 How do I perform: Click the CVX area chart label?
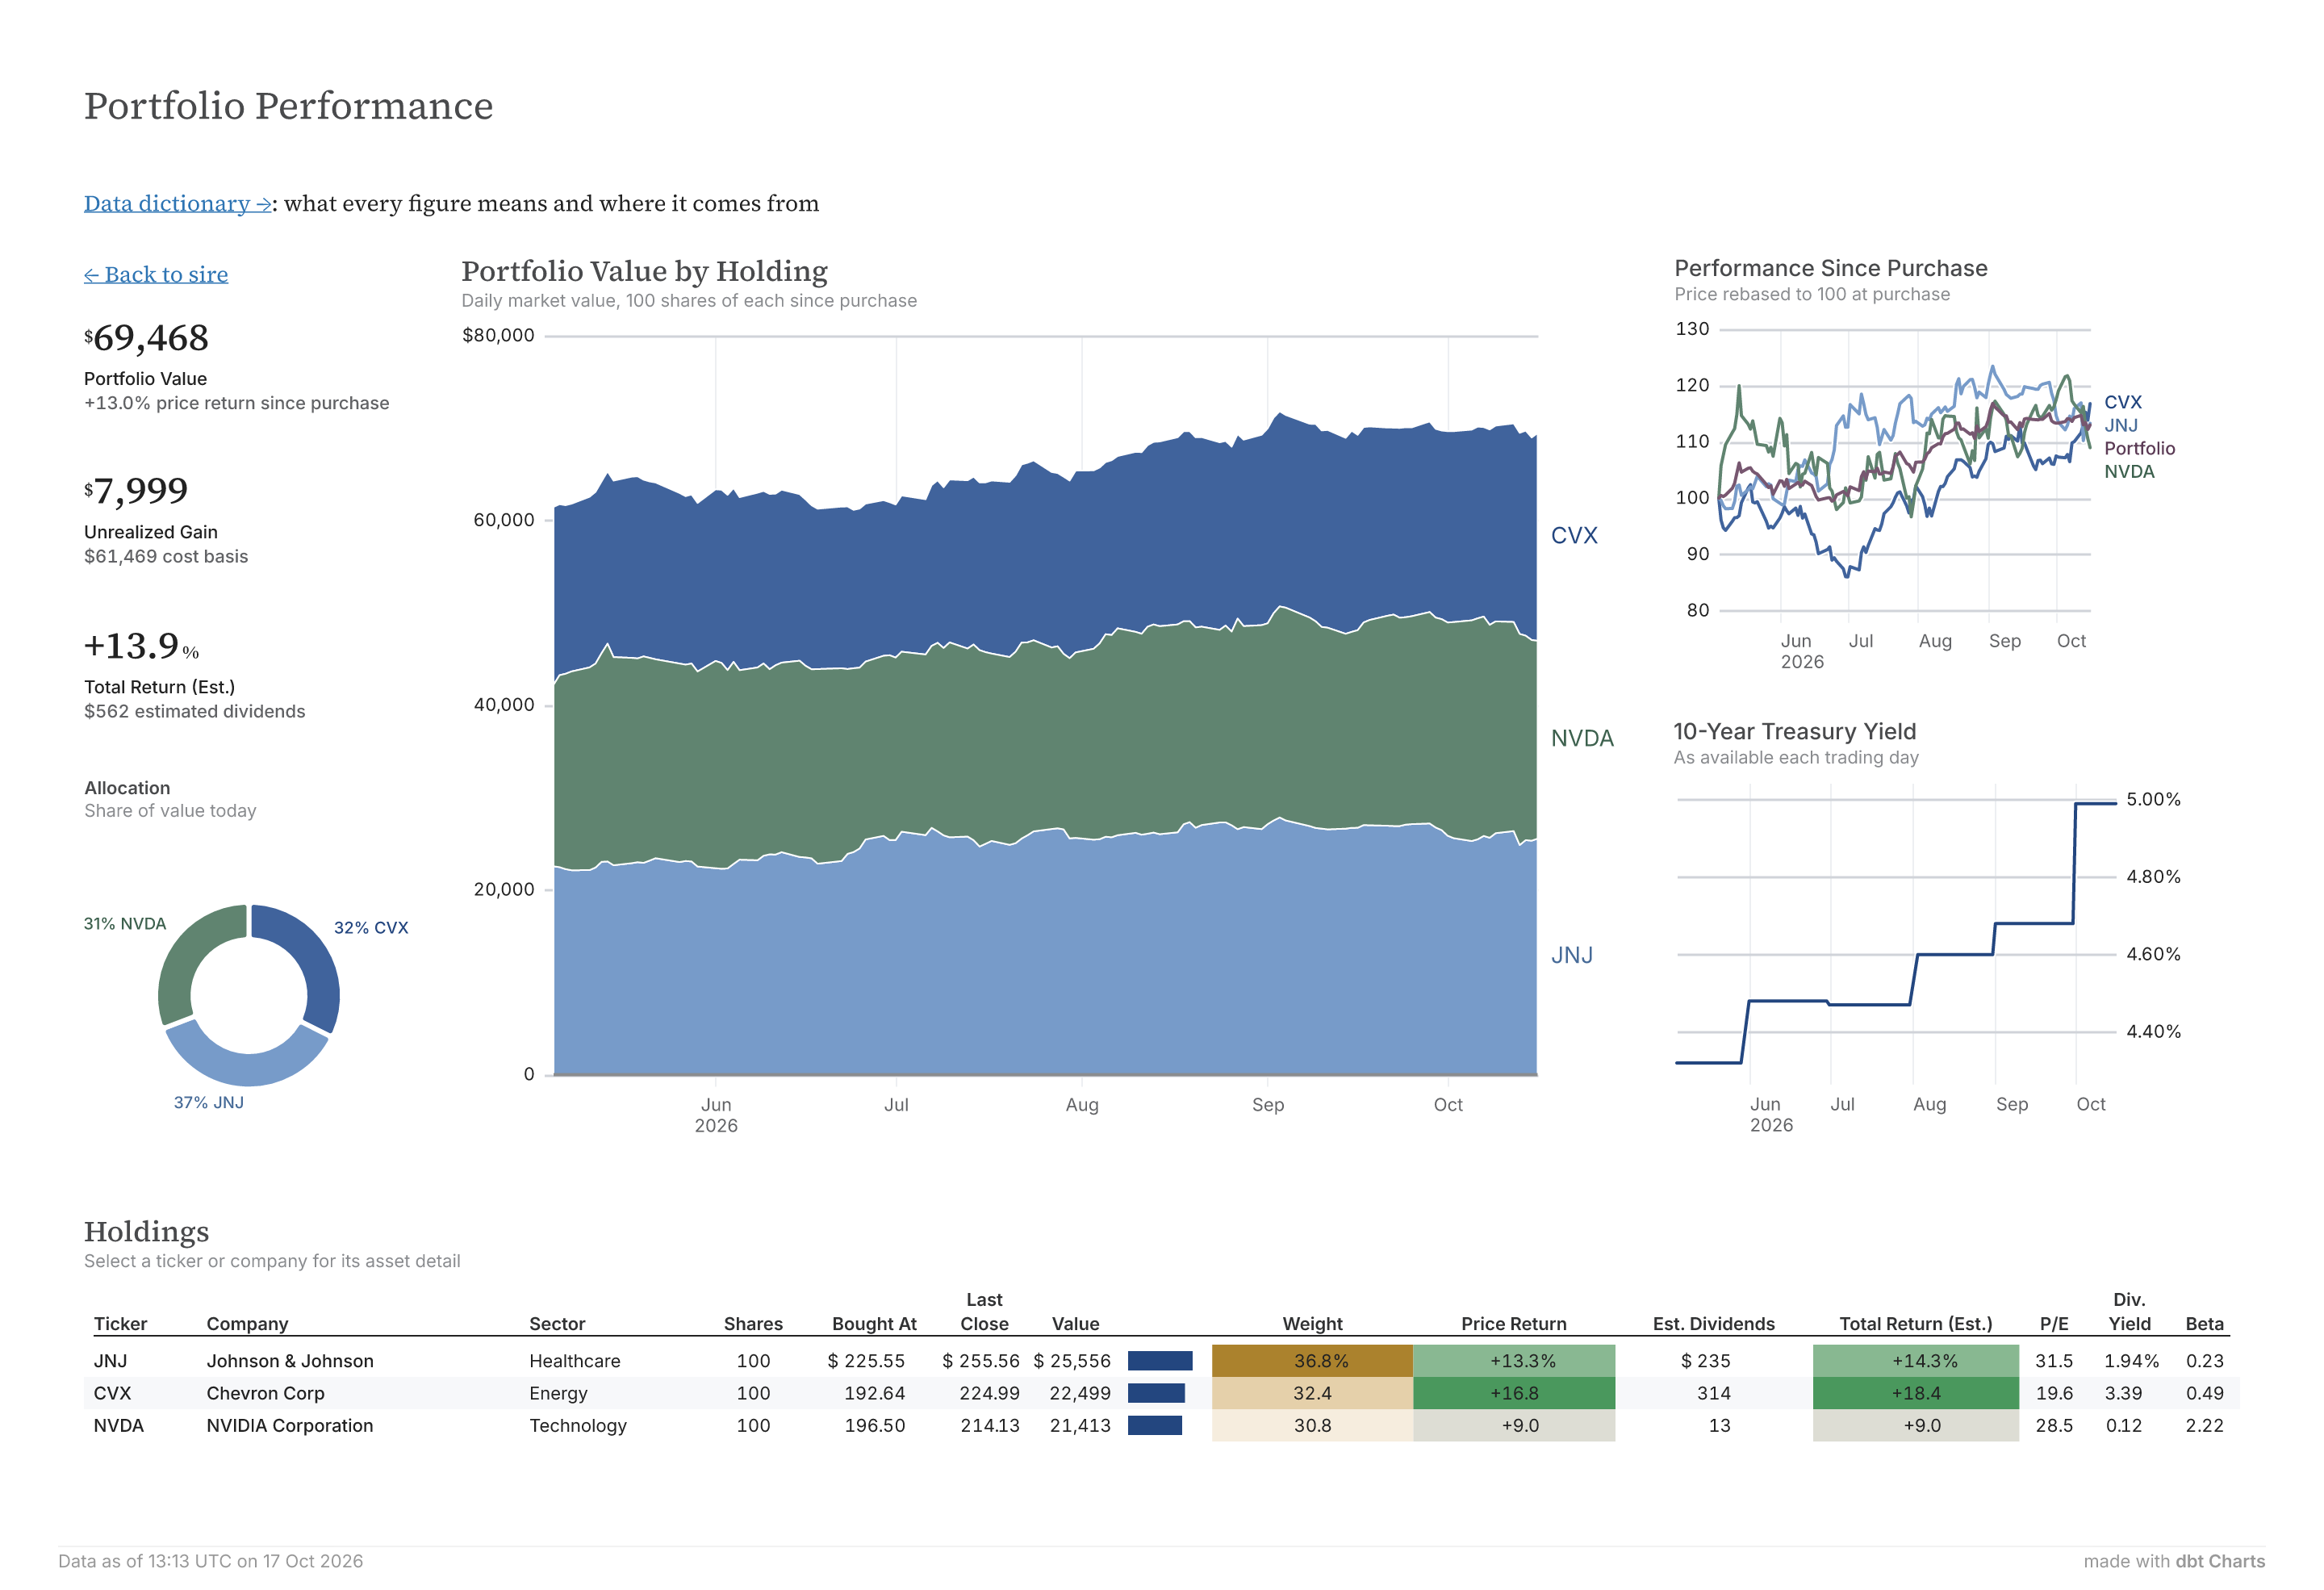click(1574, 536)
